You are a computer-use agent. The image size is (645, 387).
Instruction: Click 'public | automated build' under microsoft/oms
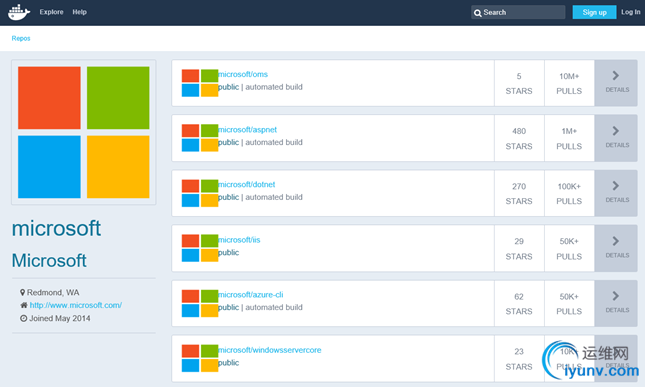tap(260, 87)
